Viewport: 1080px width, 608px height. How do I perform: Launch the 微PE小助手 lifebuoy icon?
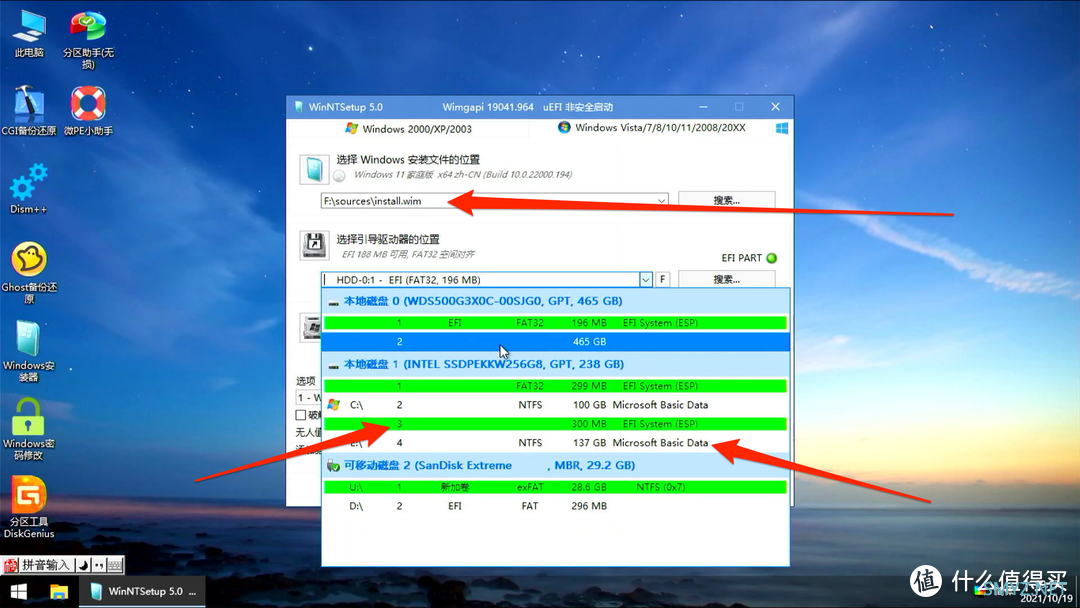(x=88, y=112)
